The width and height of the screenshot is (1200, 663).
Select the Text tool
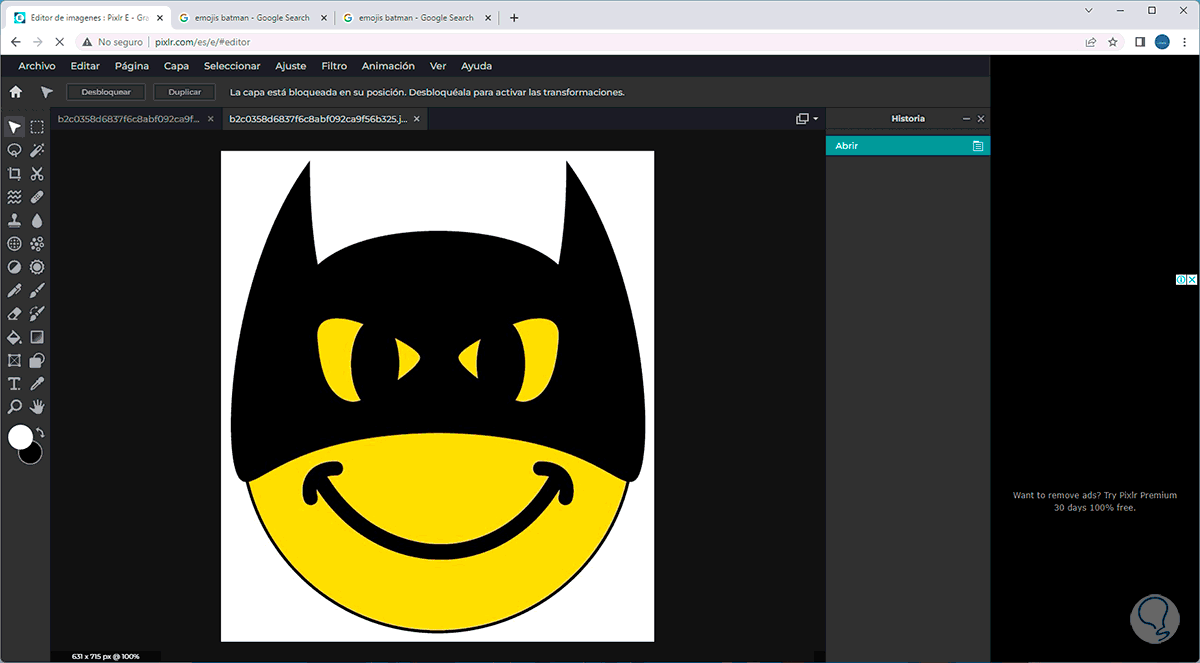14,384
